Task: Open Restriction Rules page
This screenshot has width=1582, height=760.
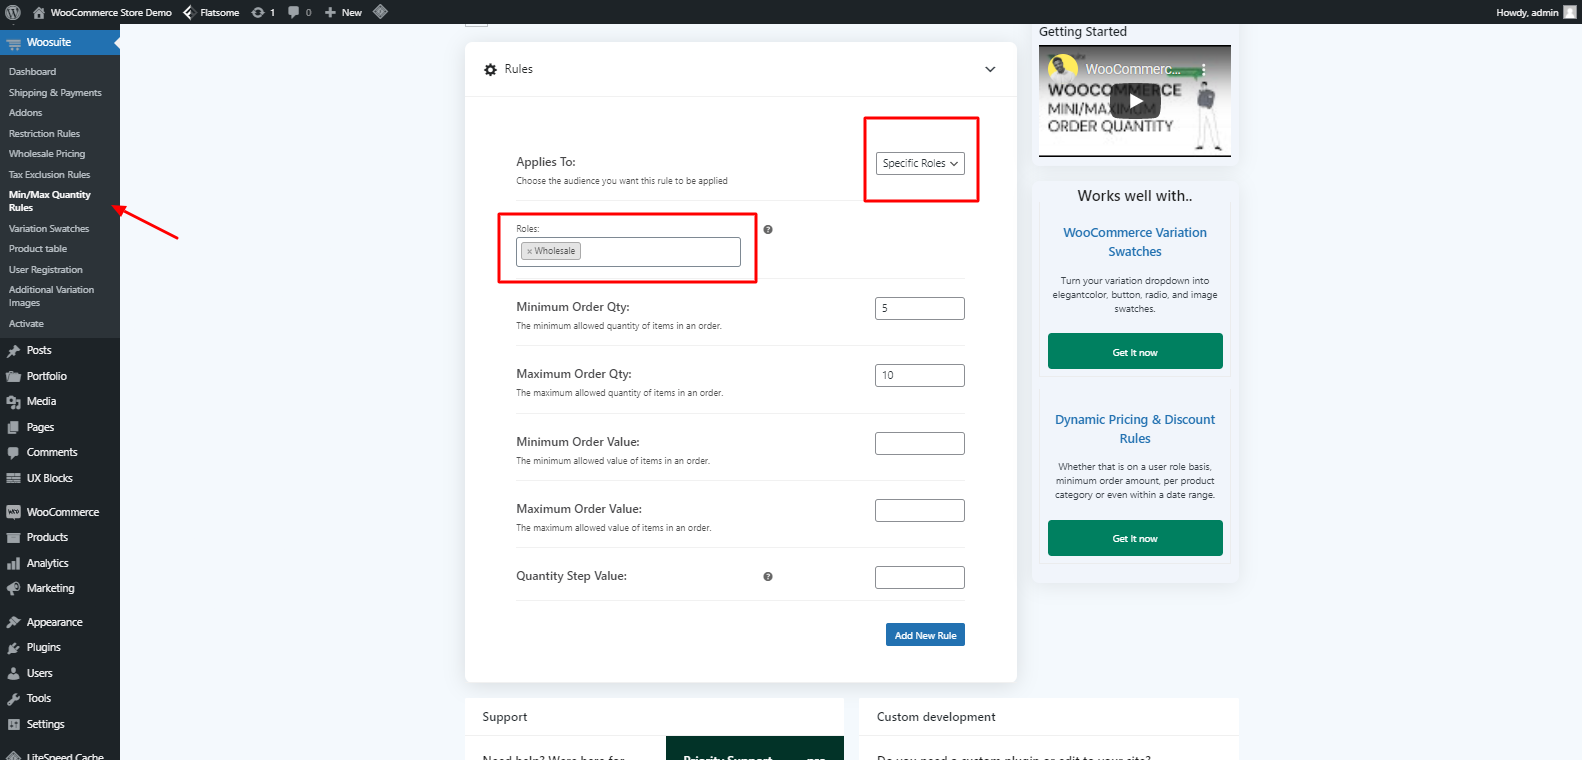Action: tap(44, 134)
